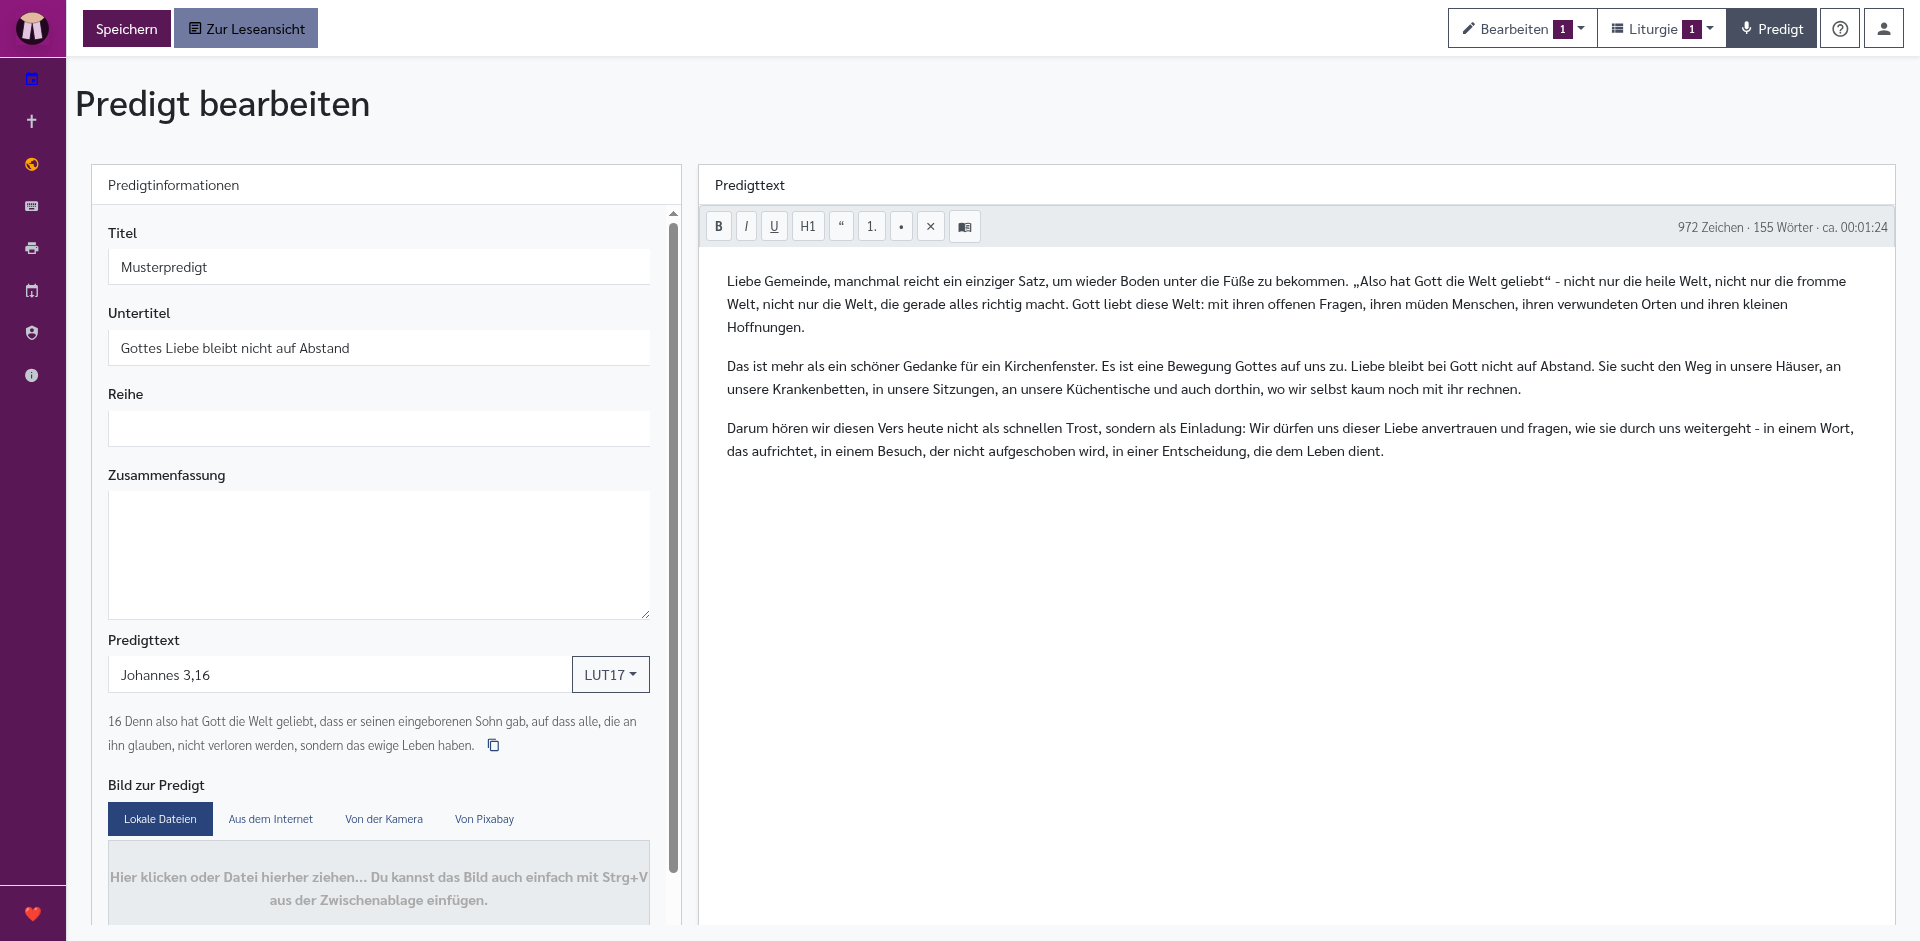The height and width of the screenshot is (941, 1920).
Task: Click the Predigt button in top bar
Action: tap(1771, 29)
